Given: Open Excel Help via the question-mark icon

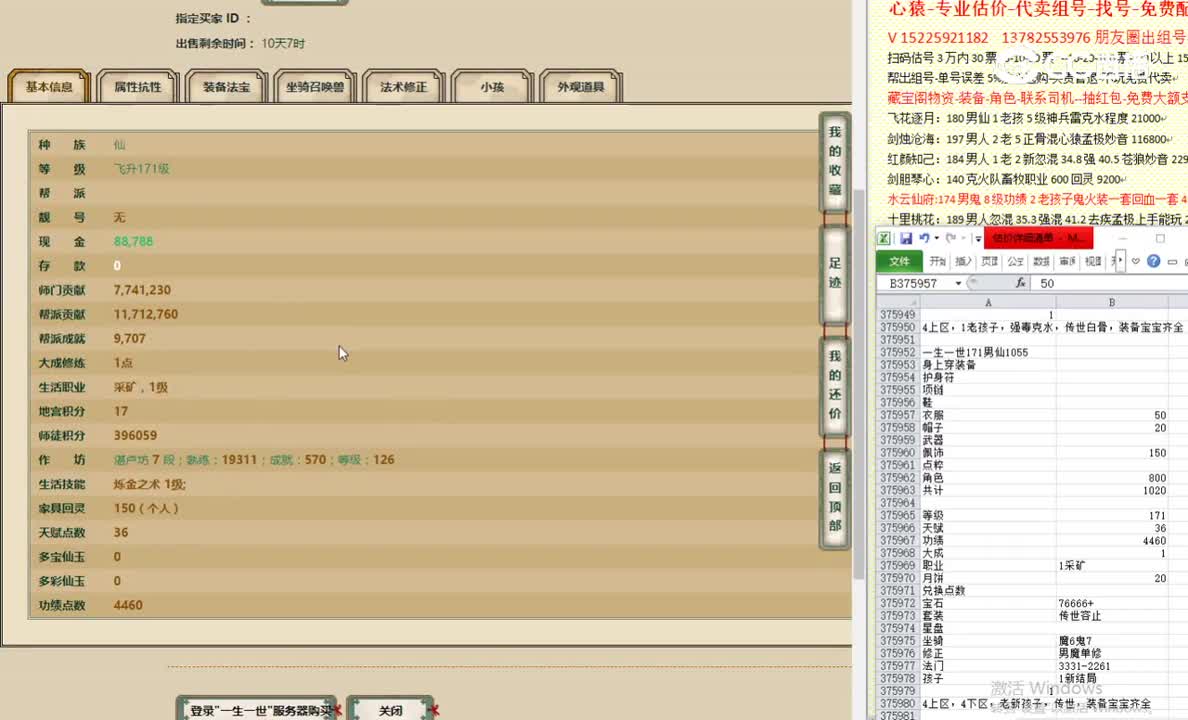Looking at the screenshot, I should click(1153, 261).
